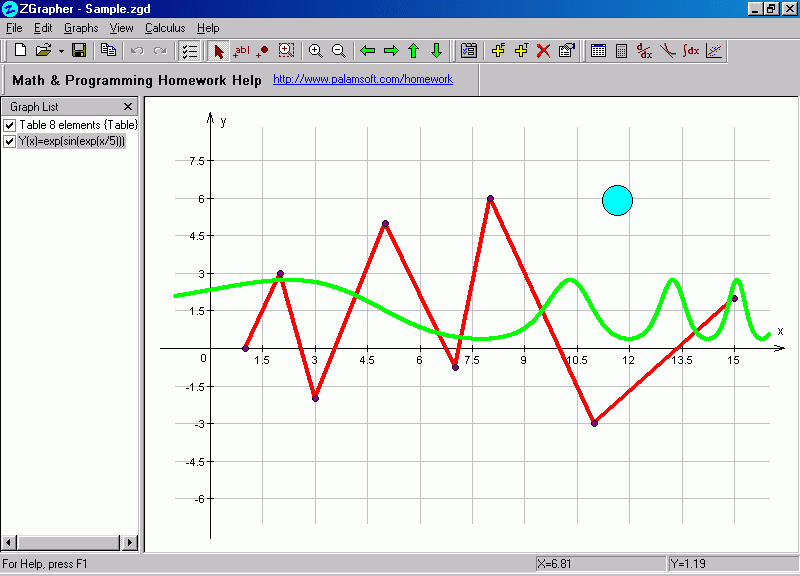Redo the last undone action
This screenshot has height=576, width=800.
(x=160, y=51)
